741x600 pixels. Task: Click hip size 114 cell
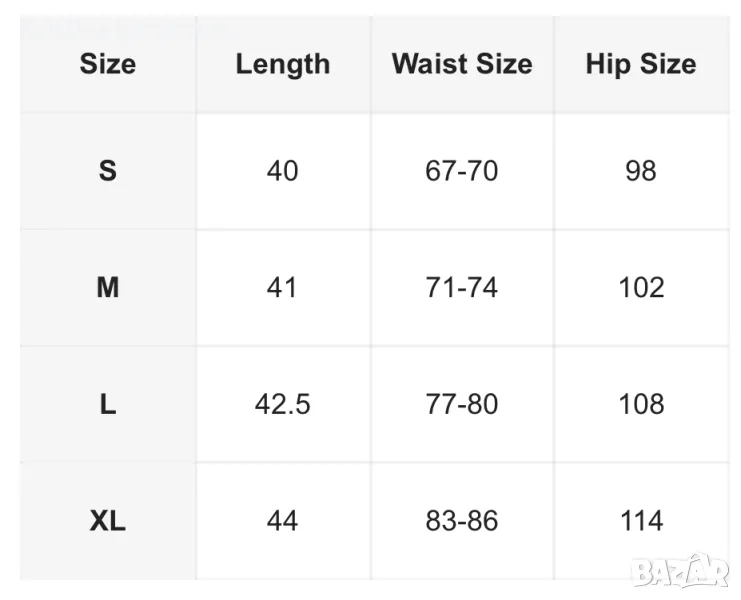[x=641, y=521]
